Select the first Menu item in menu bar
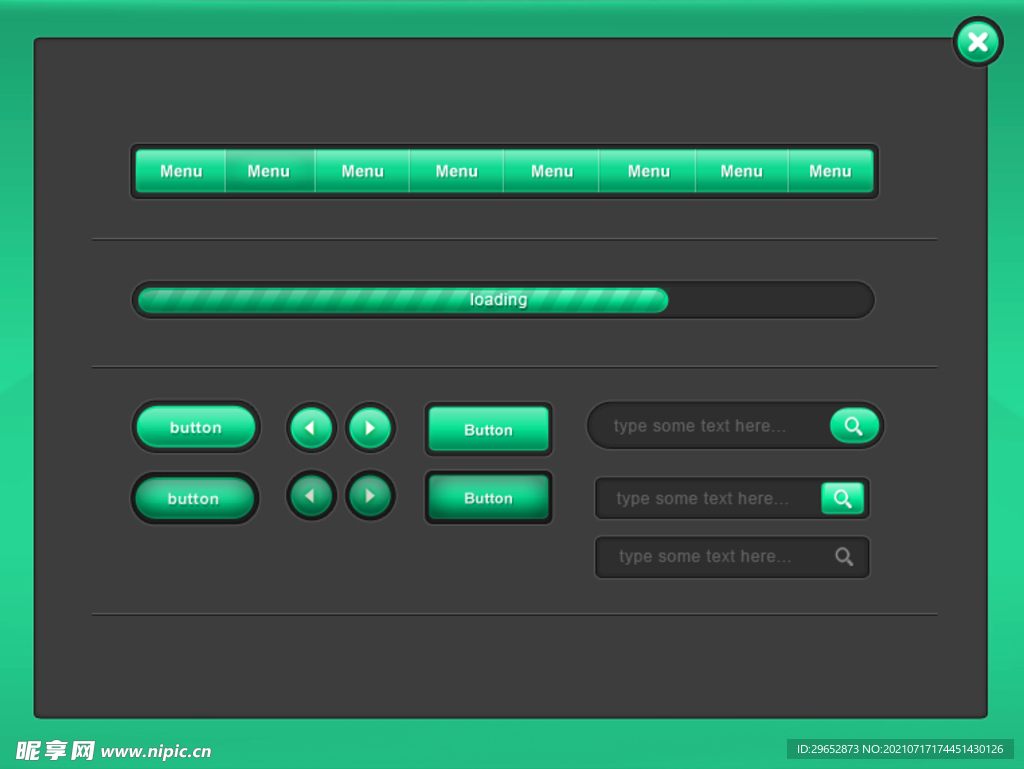The width and height of the screenshot is (1024, 769). 181,171
